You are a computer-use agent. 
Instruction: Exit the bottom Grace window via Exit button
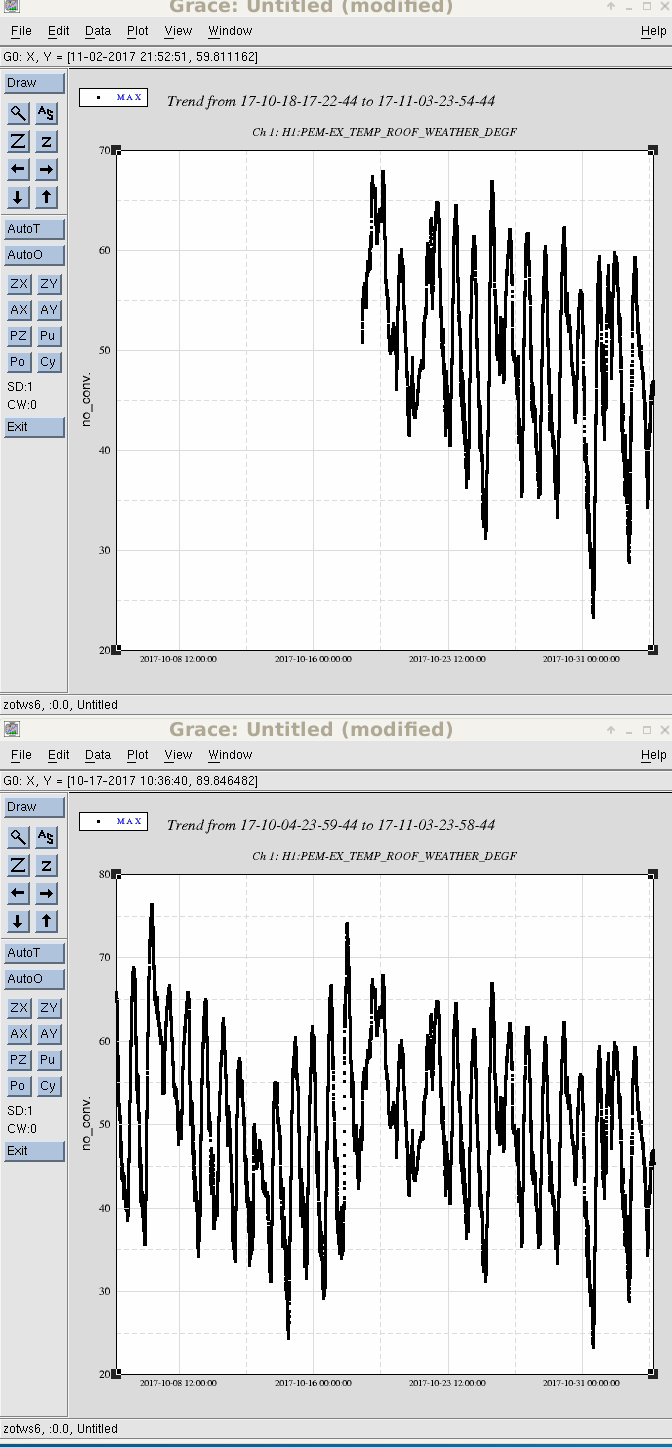click(x=34, y=1151)
